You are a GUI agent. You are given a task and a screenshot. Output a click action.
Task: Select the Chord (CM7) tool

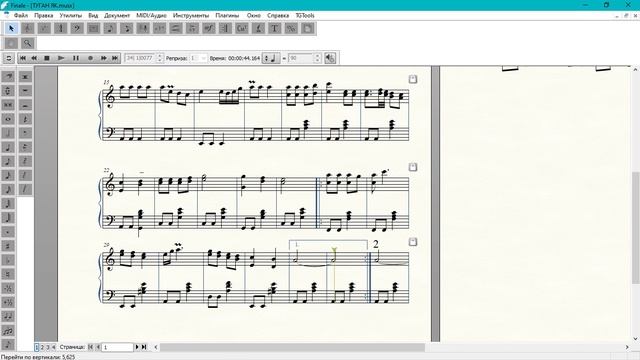(x=242, y=28)
